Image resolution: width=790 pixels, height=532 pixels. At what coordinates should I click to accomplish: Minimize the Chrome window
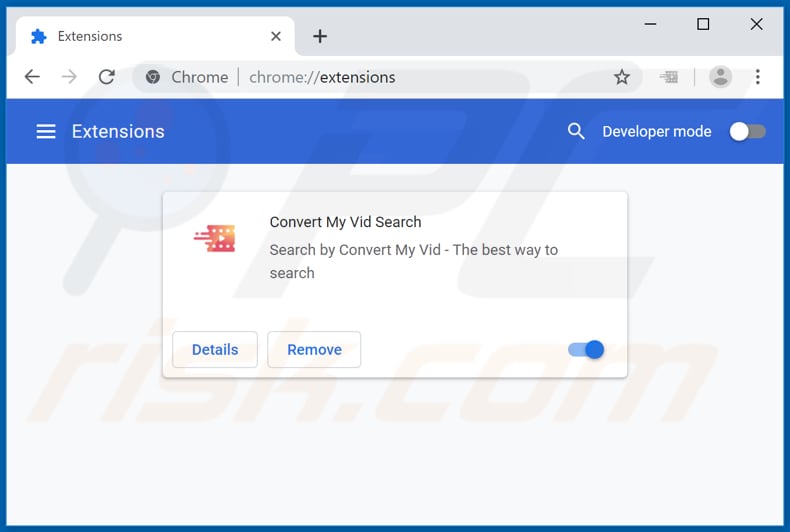[x=650, y=24]
